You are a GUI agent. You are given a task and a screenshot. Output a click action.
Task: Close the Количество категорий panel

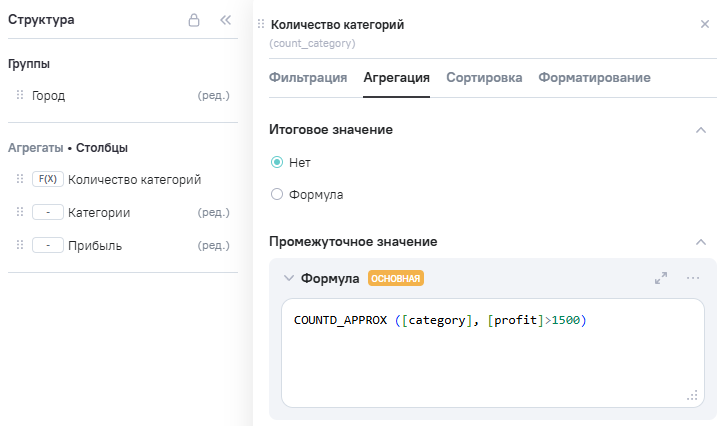pos(704,24)
